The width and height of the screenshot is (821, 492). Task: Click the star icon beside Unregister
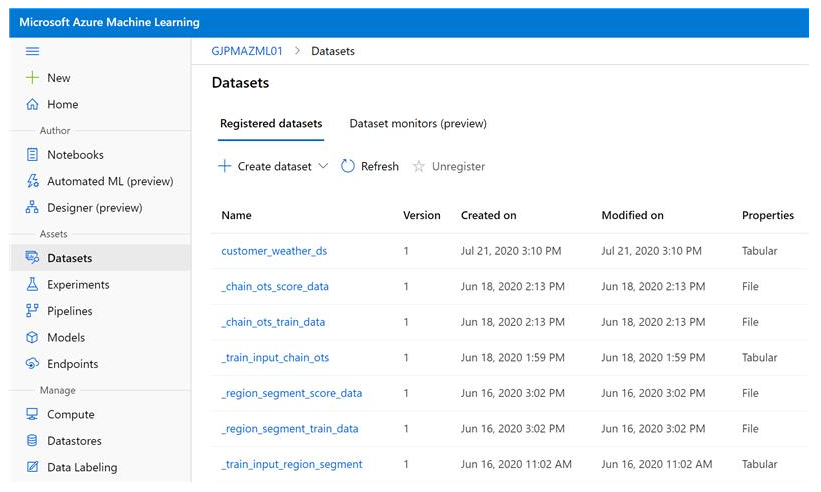[418, 166]
